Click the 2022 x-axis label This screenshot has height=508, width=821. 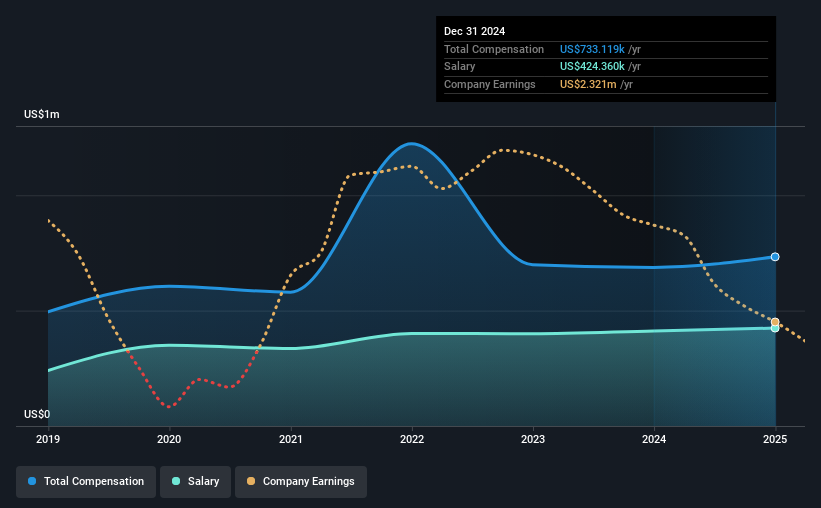click(412, 439)
